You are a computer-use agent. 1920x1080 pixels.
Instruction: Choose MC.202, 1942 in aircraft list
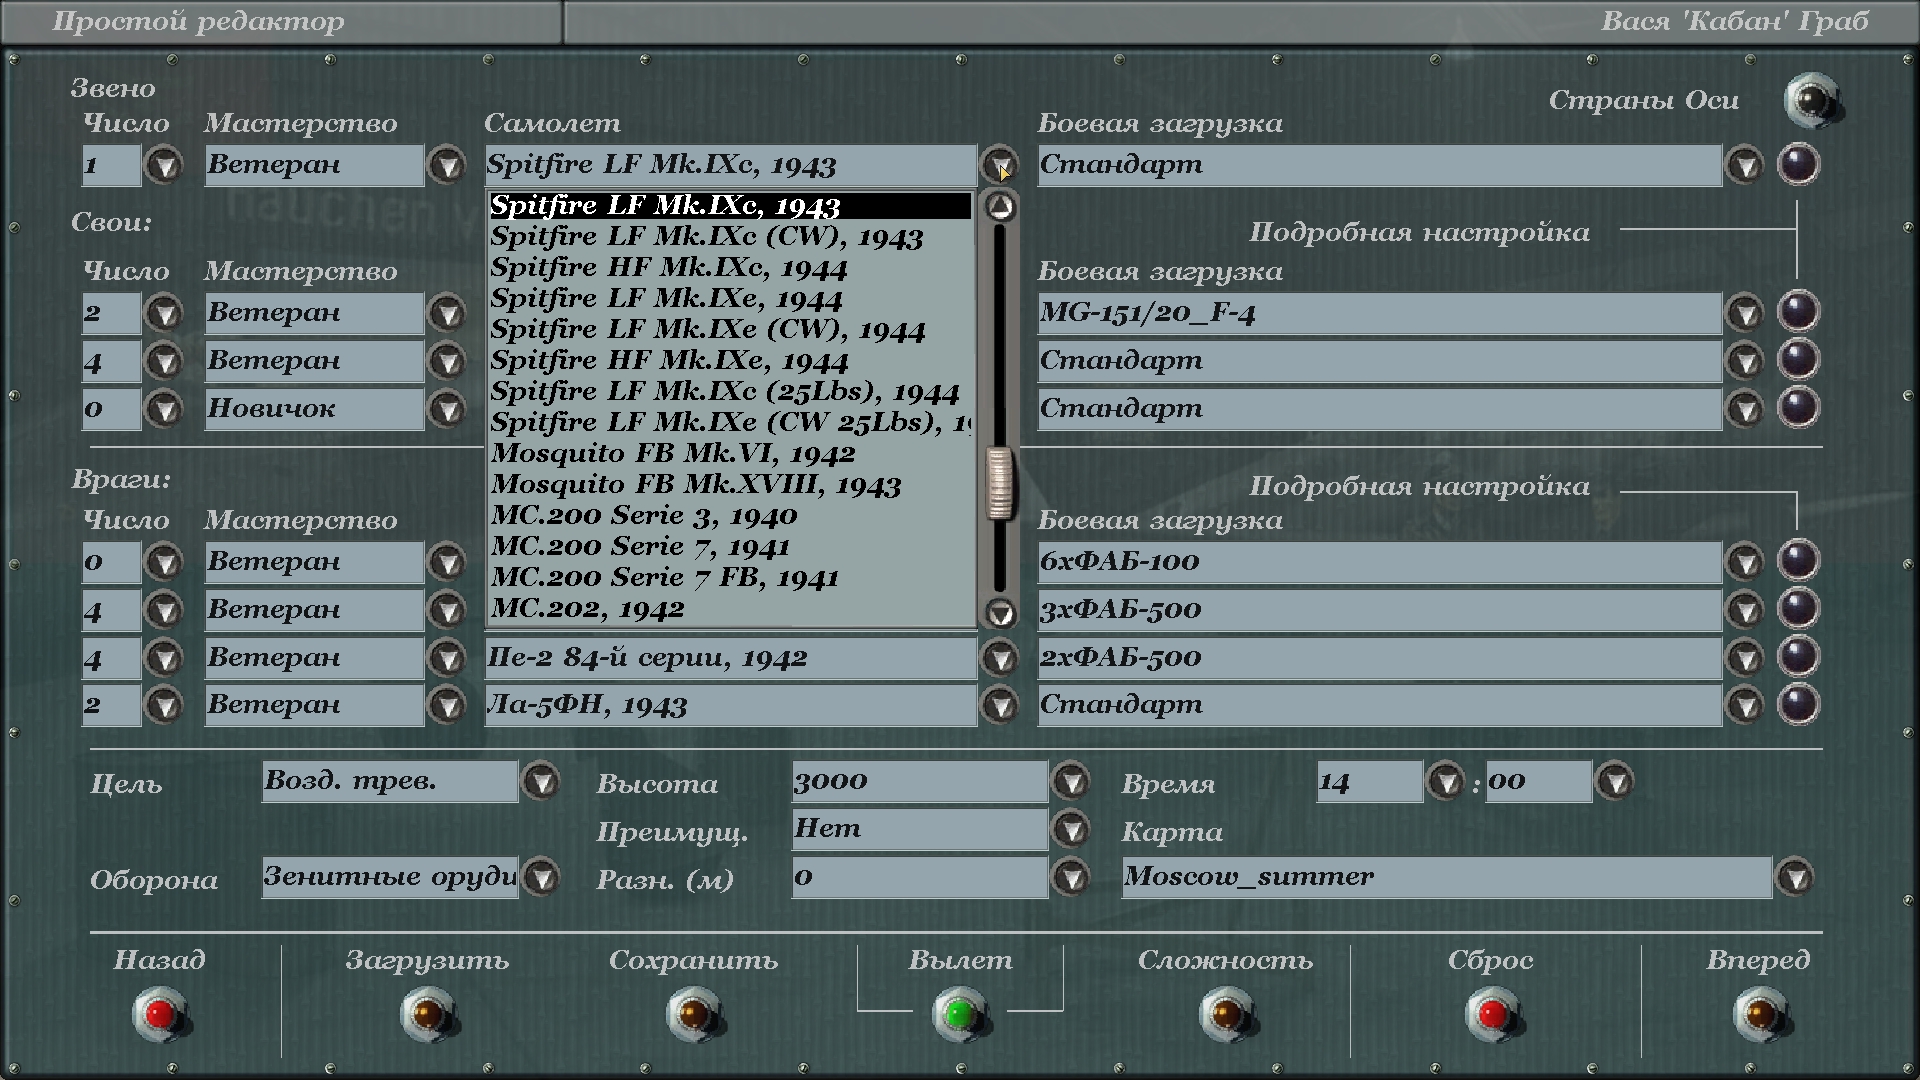pos(588,608)
